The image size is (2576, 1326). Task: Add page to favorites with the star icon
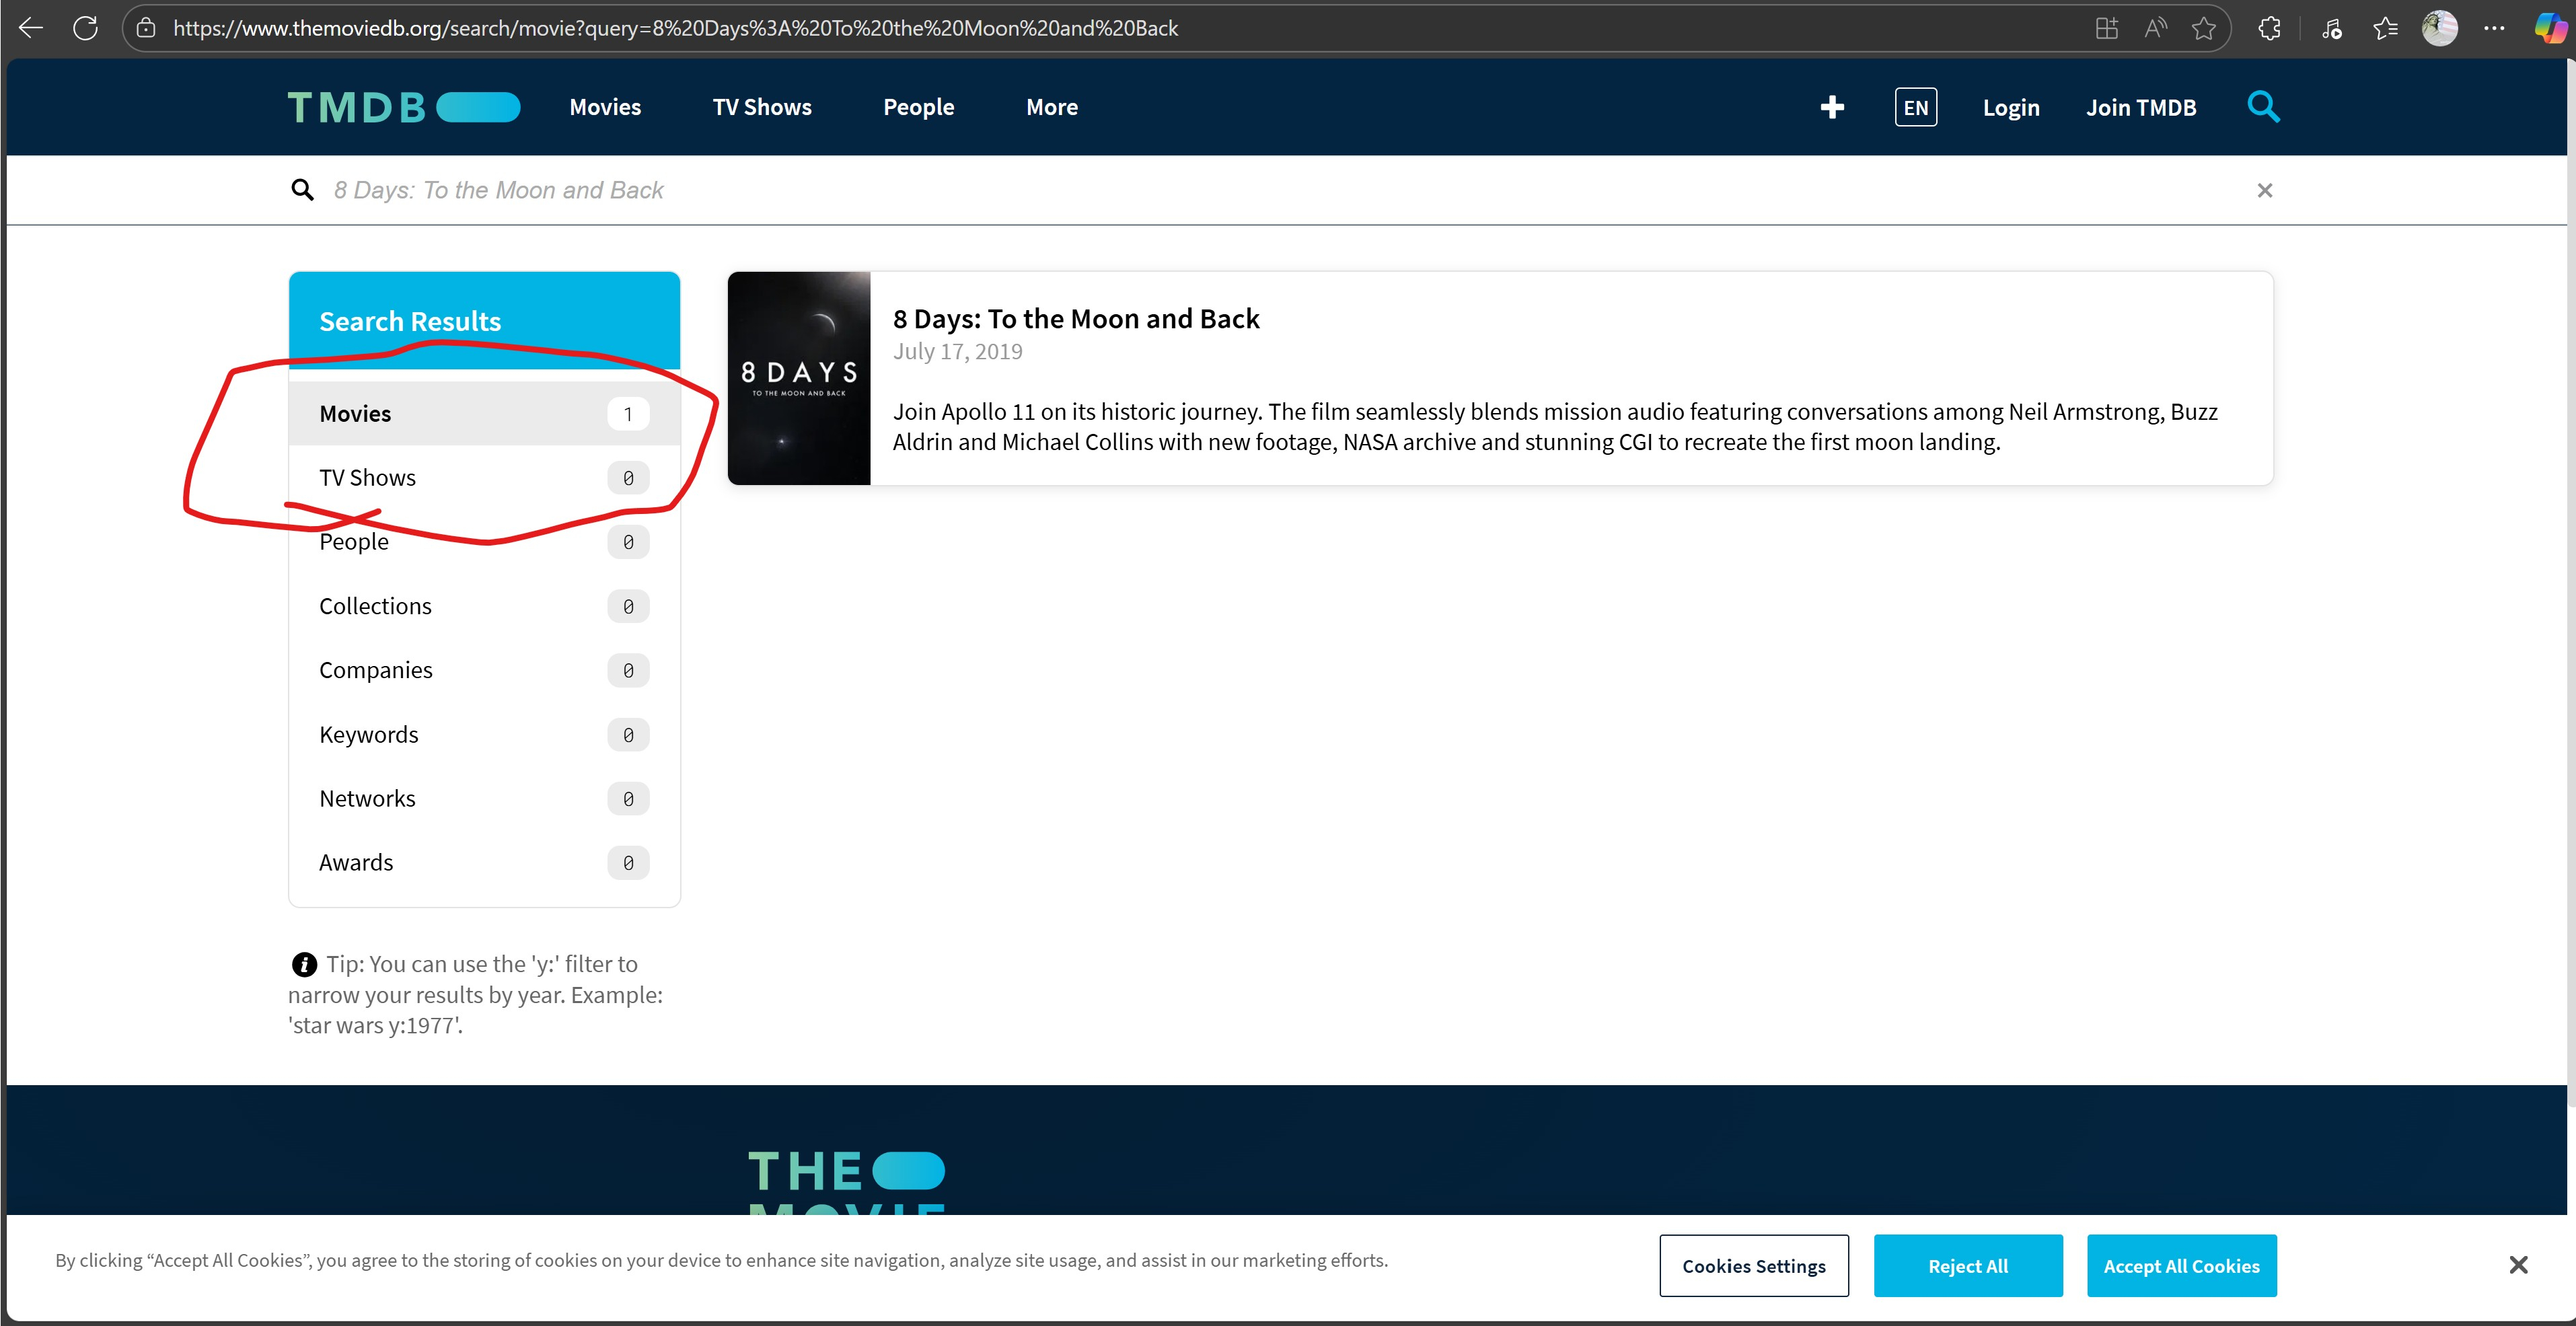pyautogui.click(x=2203, y=28)
